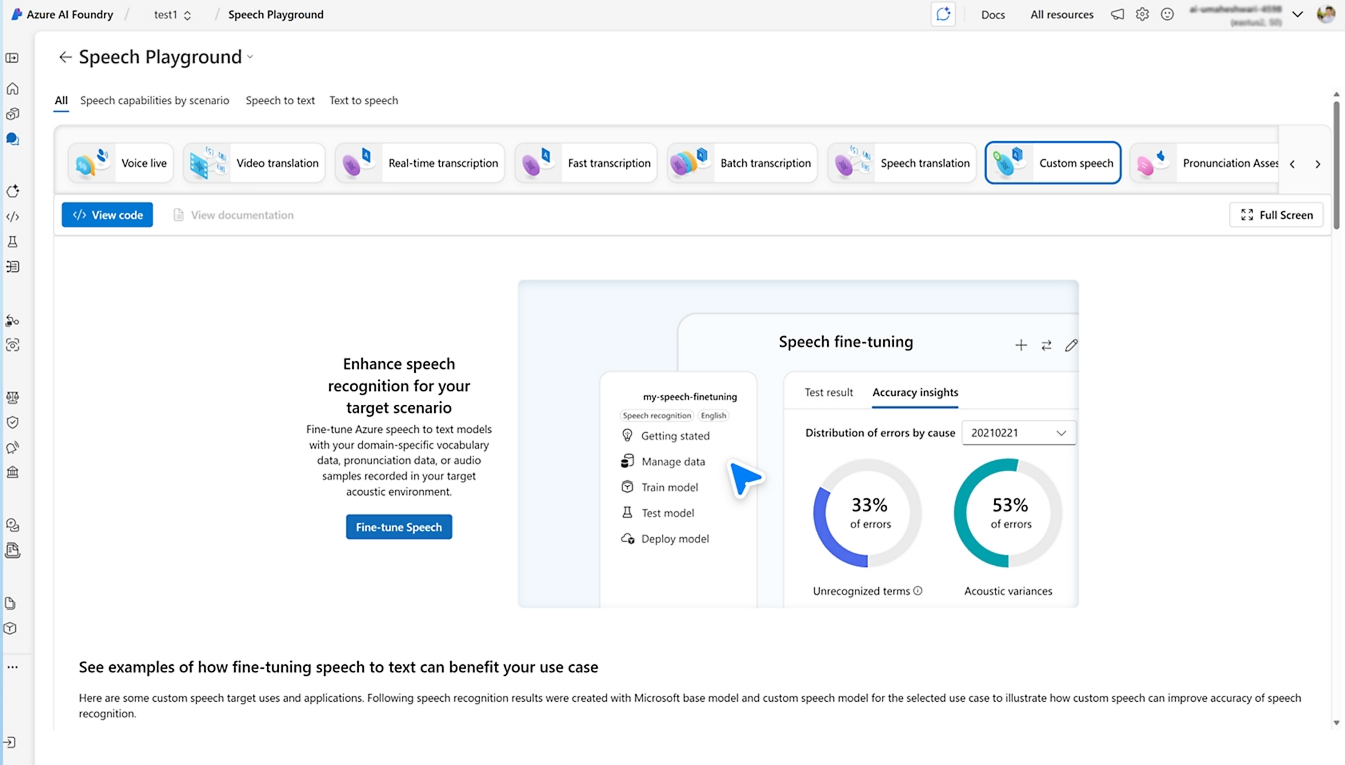Viewport: 1345px width, 765px height.
Task: Click the Speech Playground breadcrumb
Action: click(276, 15)
